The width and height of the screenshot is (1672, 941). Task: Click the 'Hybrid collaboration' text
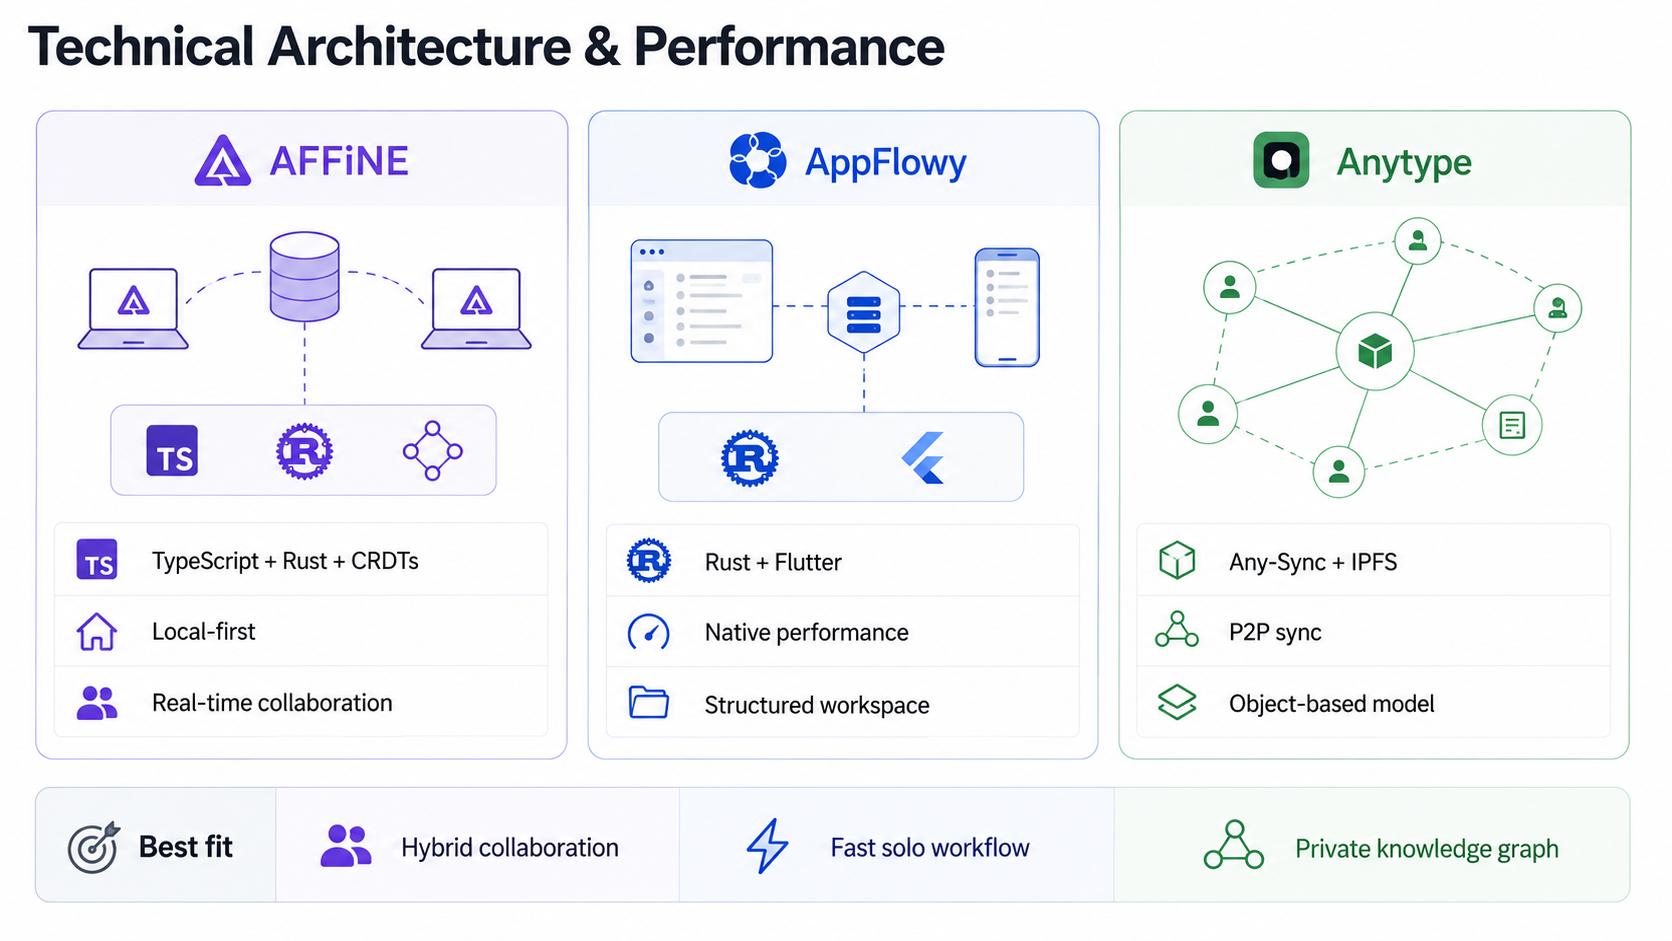(510, 848)
